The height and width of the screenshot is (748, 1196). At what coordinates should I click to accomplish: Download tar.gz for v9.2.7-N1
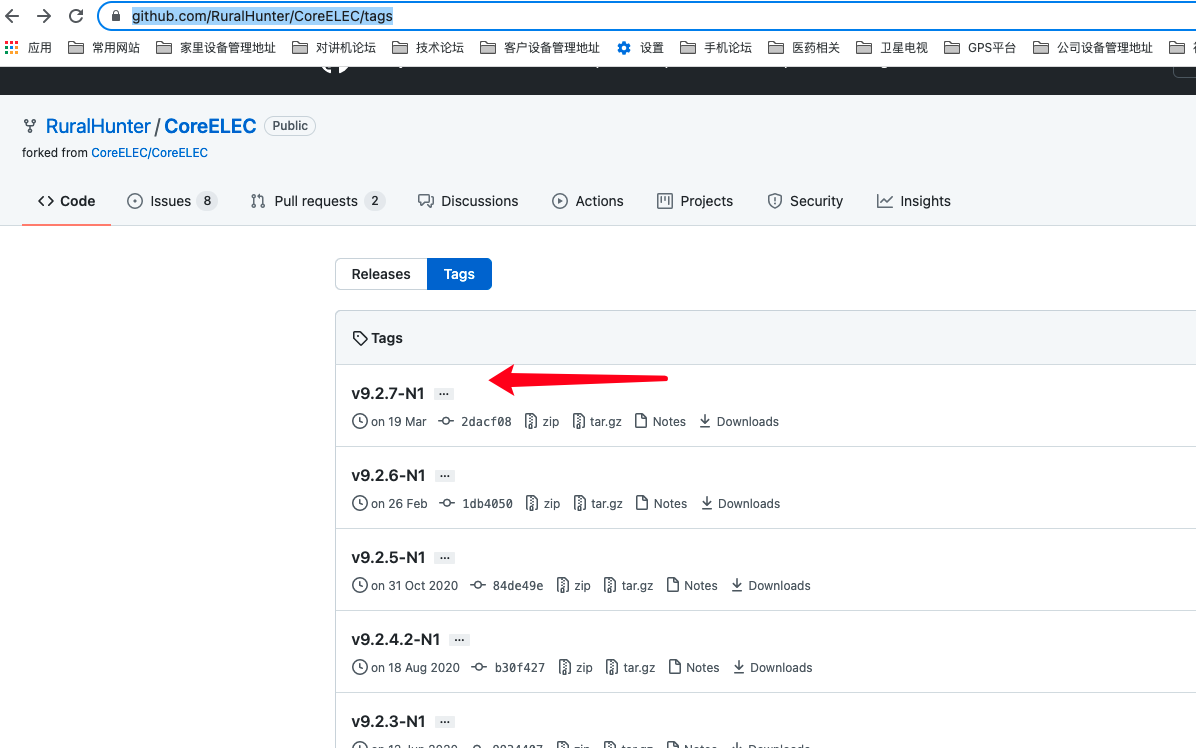tap(596, 422)
